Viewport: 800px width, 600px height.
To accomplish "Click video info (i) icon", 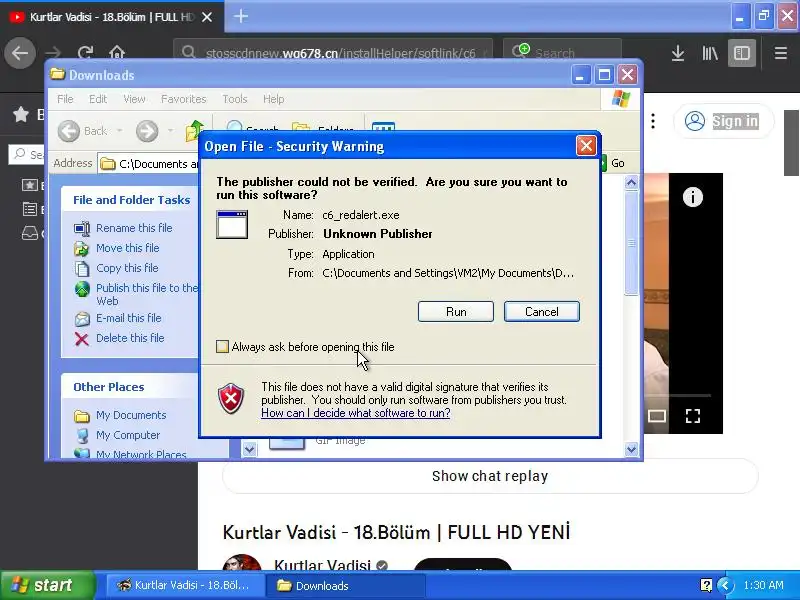I will pyautogui.click(x=692, y=197).
